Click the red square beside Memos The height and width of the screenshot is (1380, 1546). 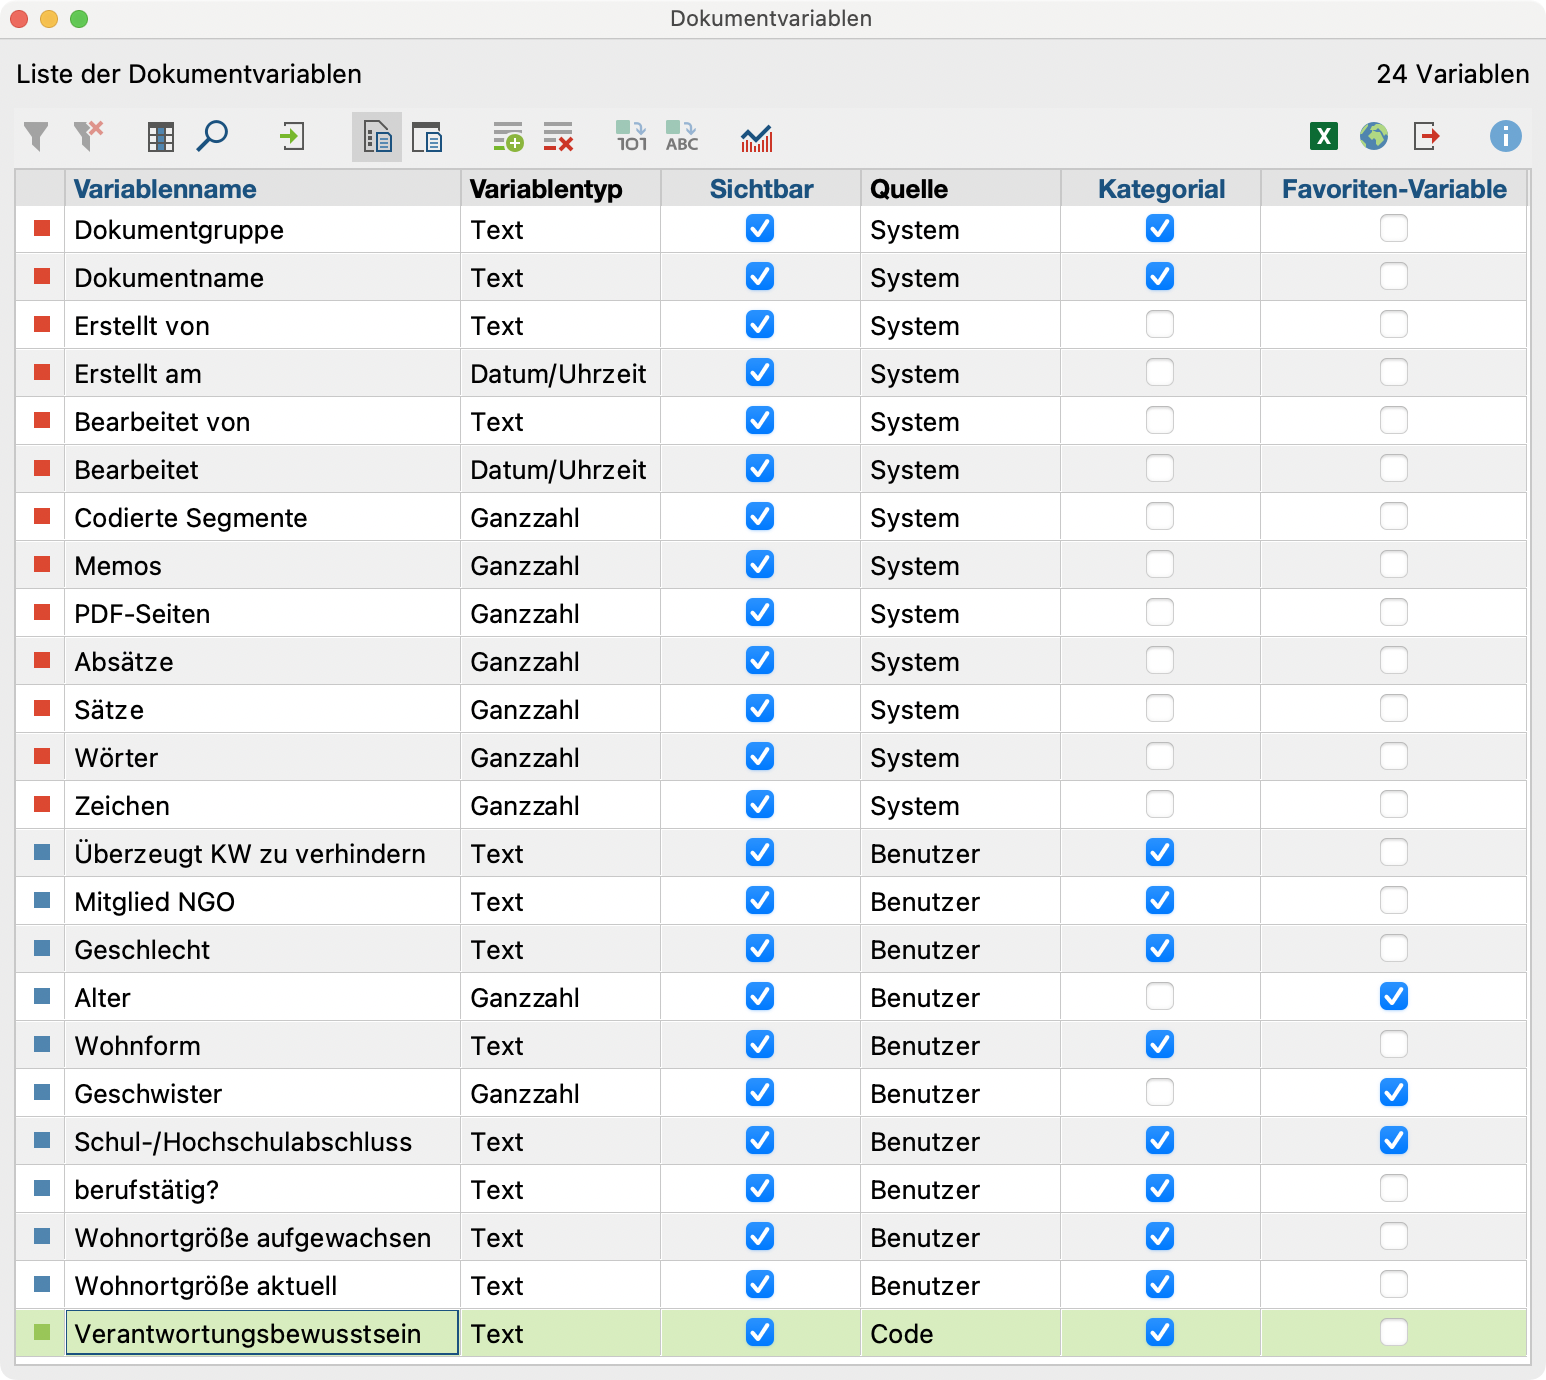click(x=42, y=565)
